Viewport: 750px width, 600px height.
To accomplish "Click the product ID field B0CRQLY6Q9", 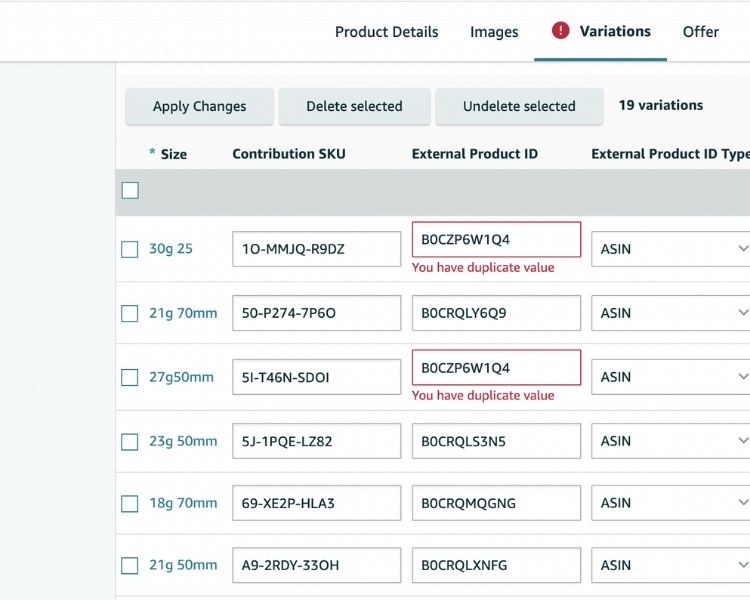I will [496, 313].
